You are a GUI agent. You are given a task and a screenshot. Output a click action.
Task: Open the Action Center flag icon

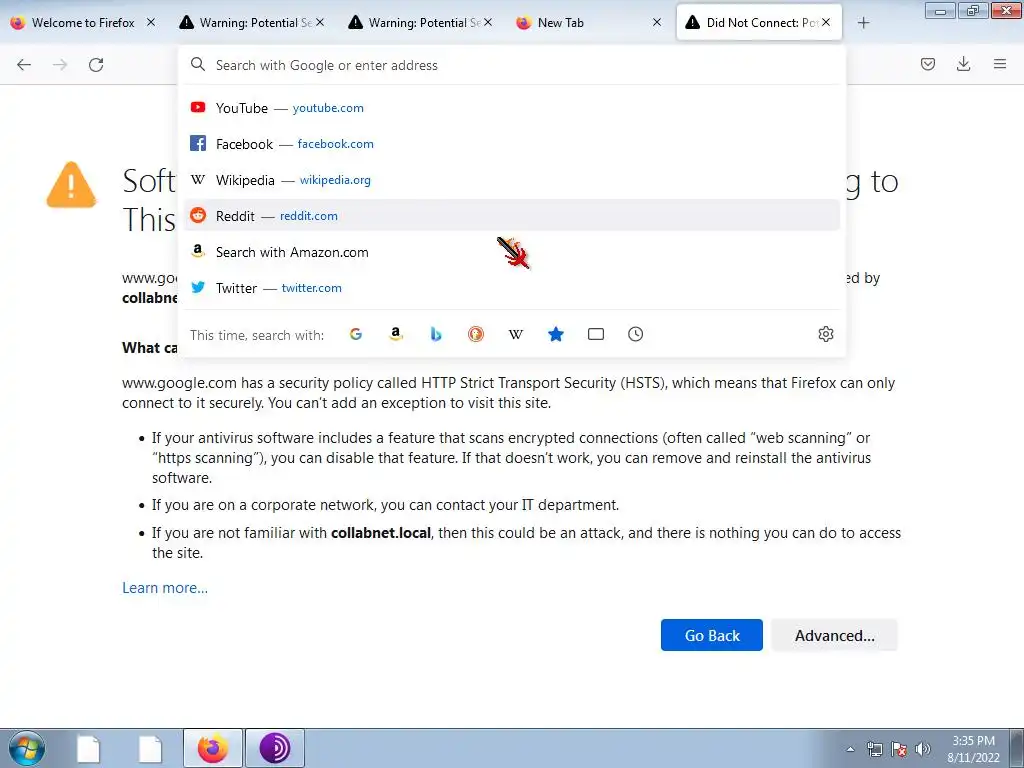[x=899, y=749]
